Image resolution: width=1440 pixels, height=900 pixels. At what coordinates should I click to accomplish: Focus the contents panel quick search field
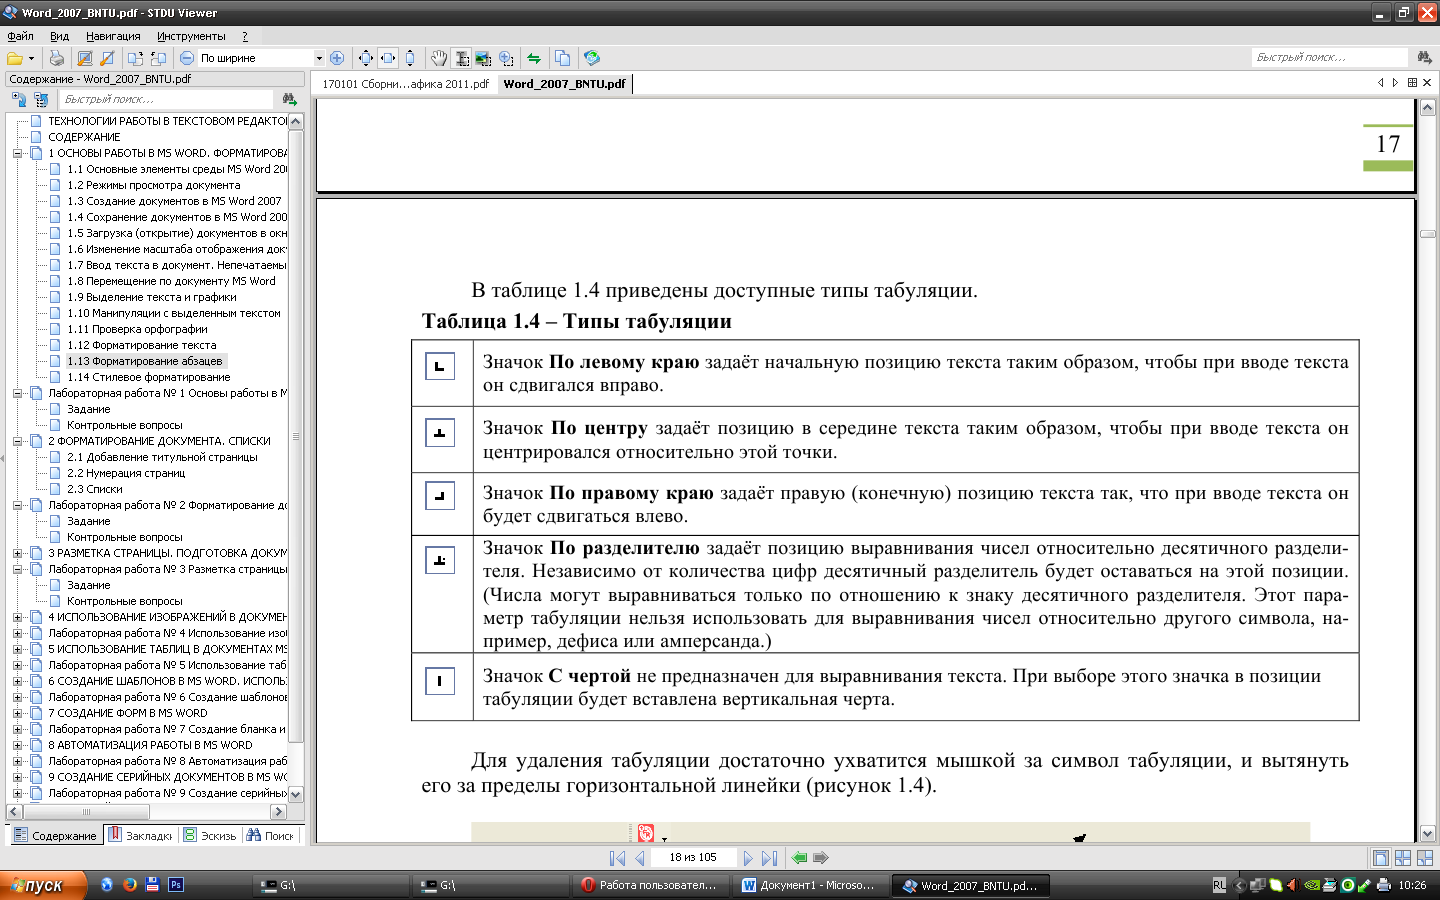[x=167, y=99]
